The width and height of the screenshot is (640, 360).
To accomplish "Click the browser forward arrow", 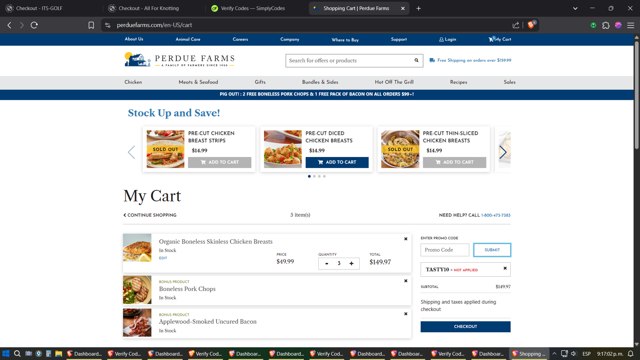I will 22,25.
